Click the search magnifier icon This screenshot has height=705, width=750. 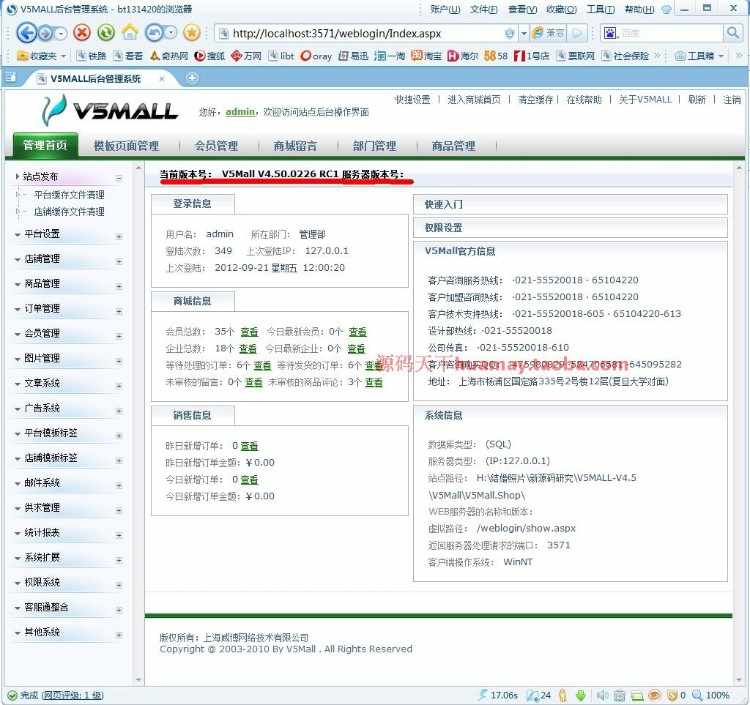click(x=733, y=33)
